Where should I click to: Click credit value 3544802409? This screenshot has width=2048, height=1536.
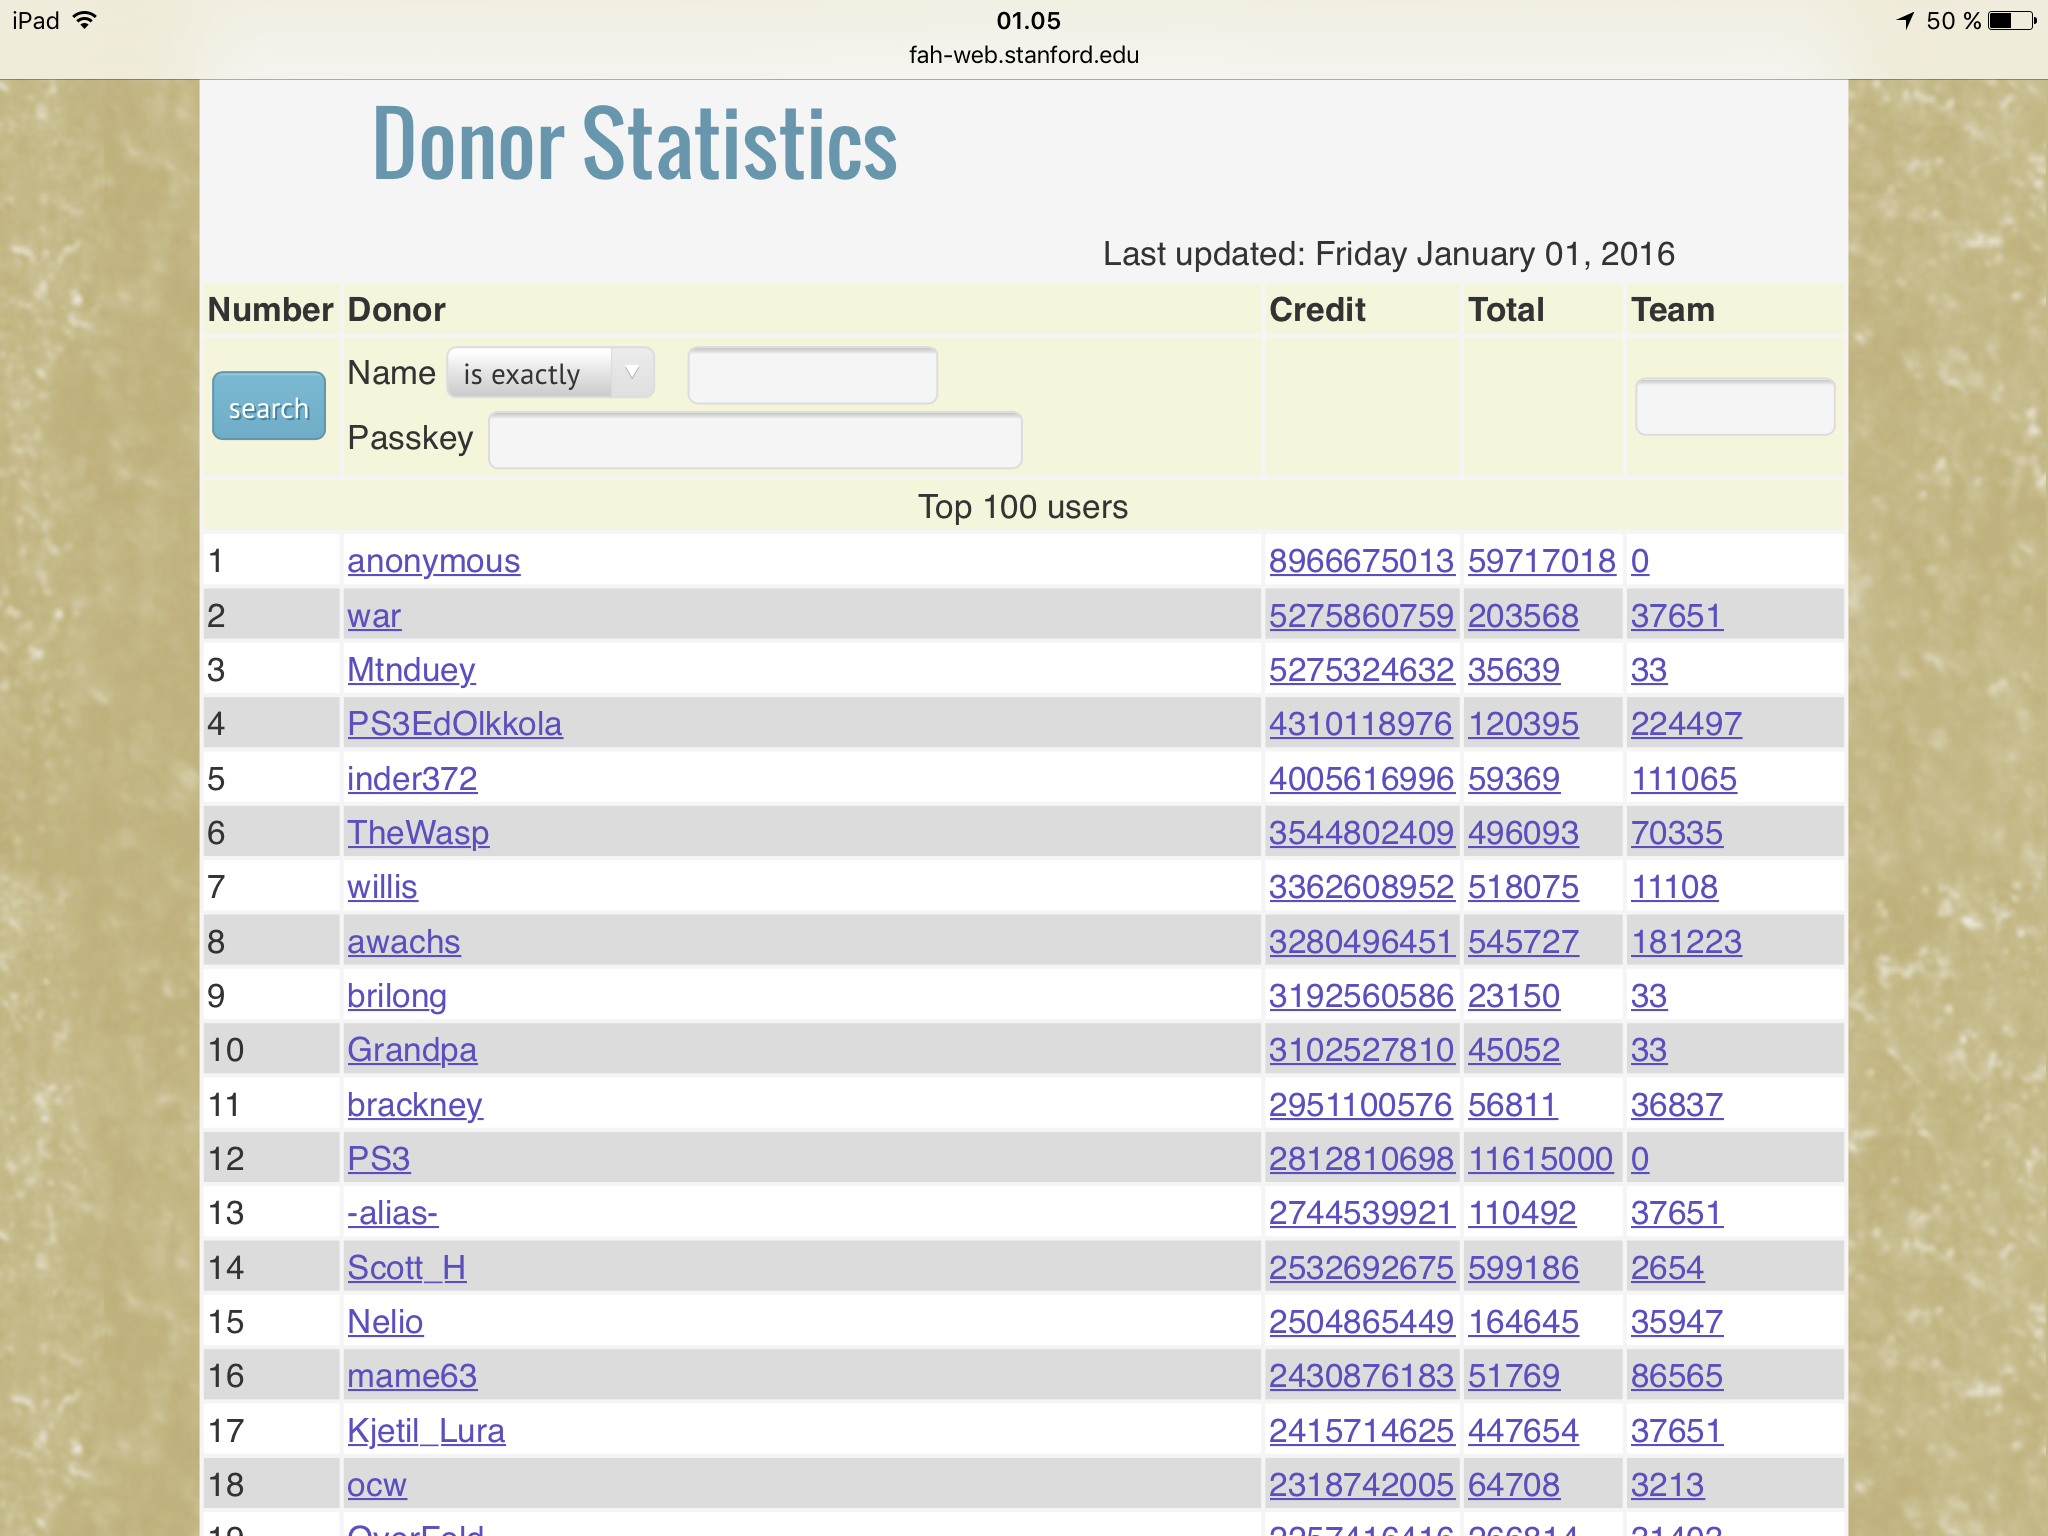1361,832
